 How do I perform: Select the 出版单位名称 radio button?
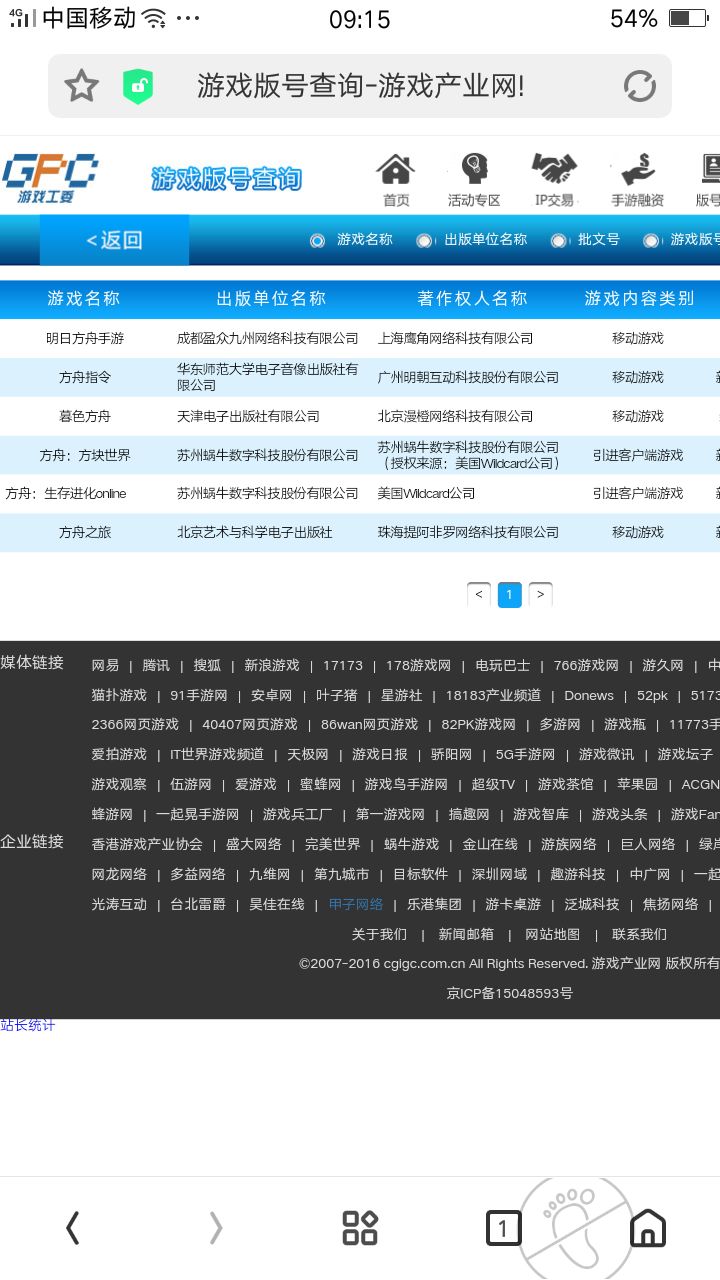pos(424,240)
